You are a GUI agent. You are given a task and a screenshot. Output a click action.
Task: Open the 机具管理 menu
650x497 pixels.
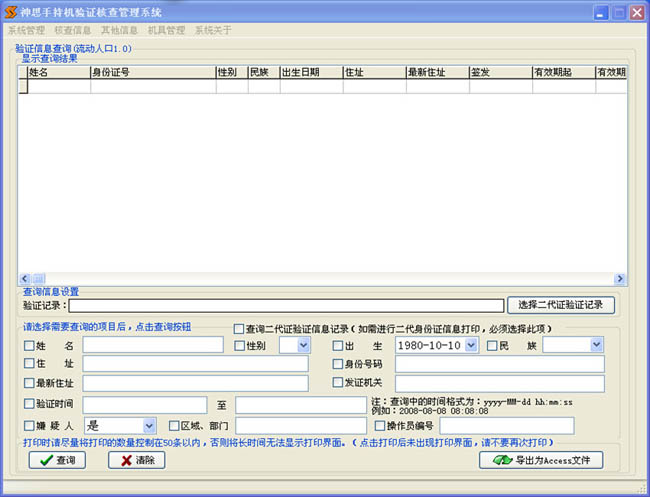point(166,30)
